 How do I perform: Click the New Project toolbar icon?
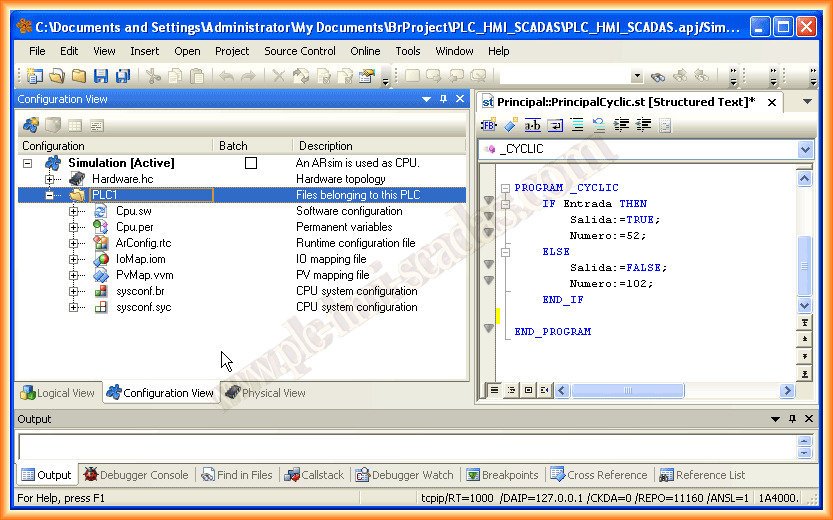pos(35,76)
